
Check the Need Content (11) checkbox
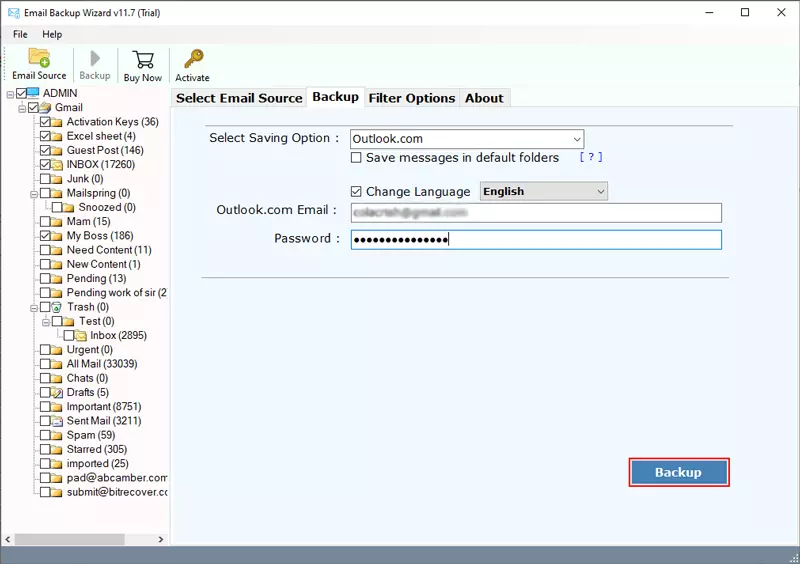[x=45, y=250]
